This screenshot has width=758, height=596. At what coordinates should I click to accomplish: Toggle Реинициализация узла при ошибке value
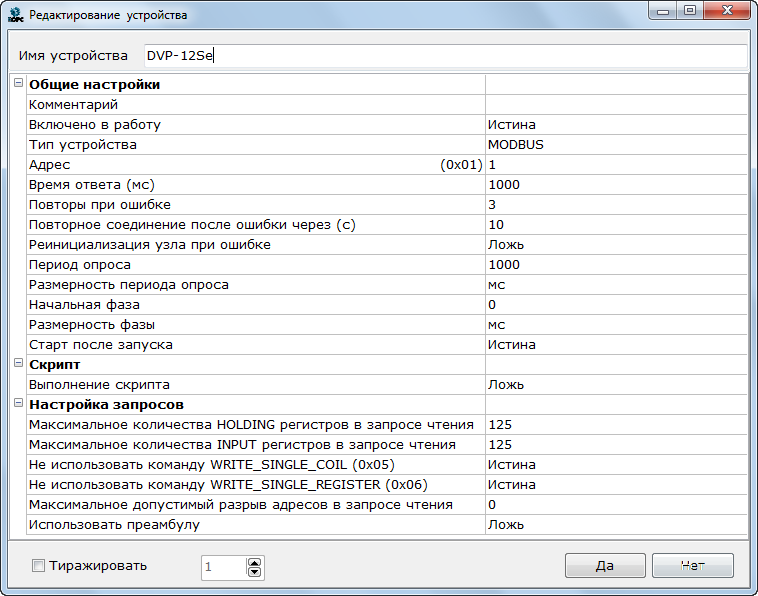coord(615,245)
